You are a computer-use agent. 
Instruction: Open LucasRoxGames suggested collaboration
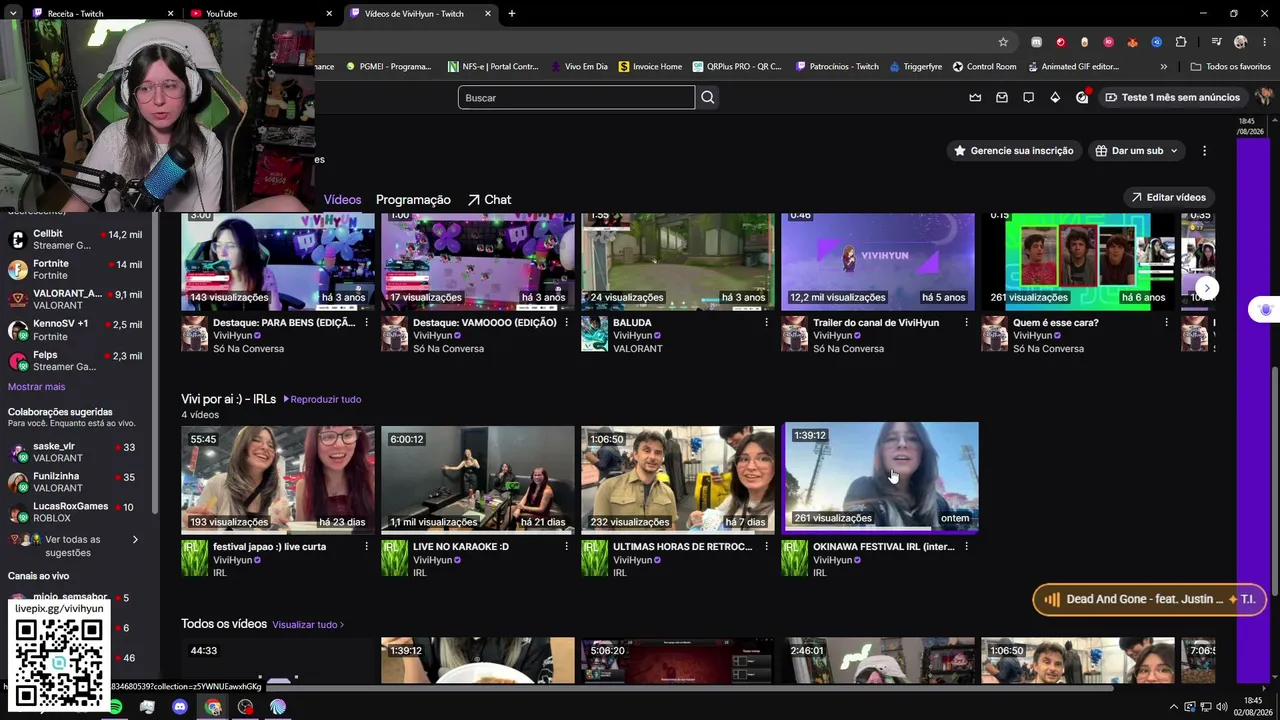click(x=75, y=512)
